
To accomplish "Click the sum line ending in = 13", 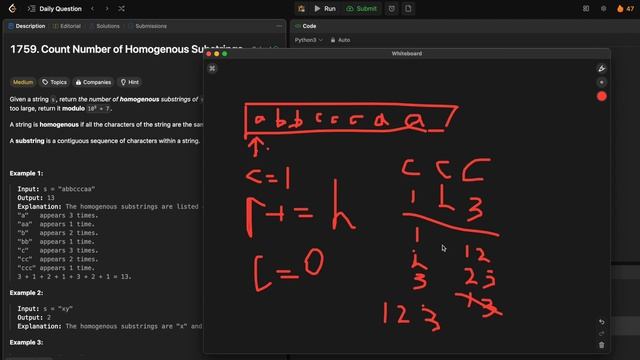I will (x=74, y=277).
